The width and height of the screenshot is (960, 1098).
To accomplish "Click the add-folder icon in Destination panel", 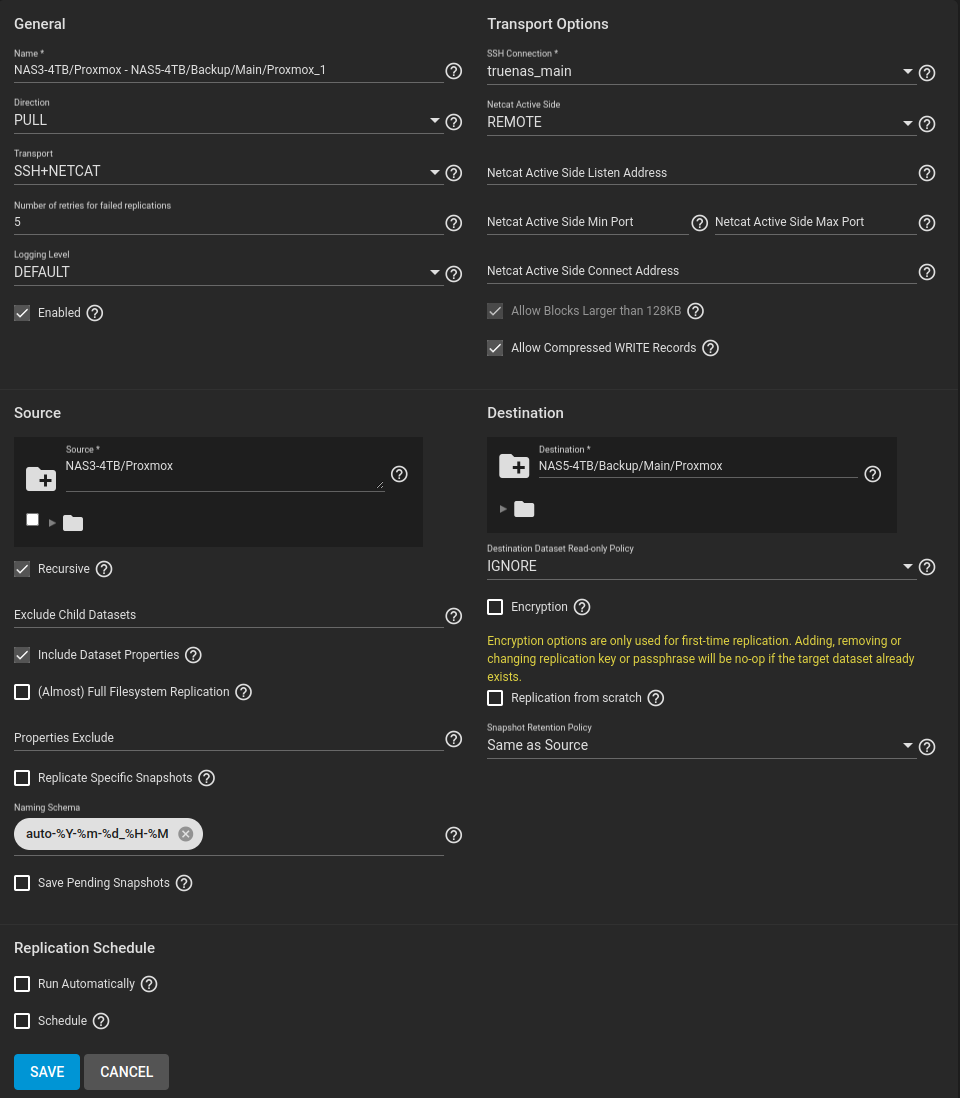I will (514, 466).
